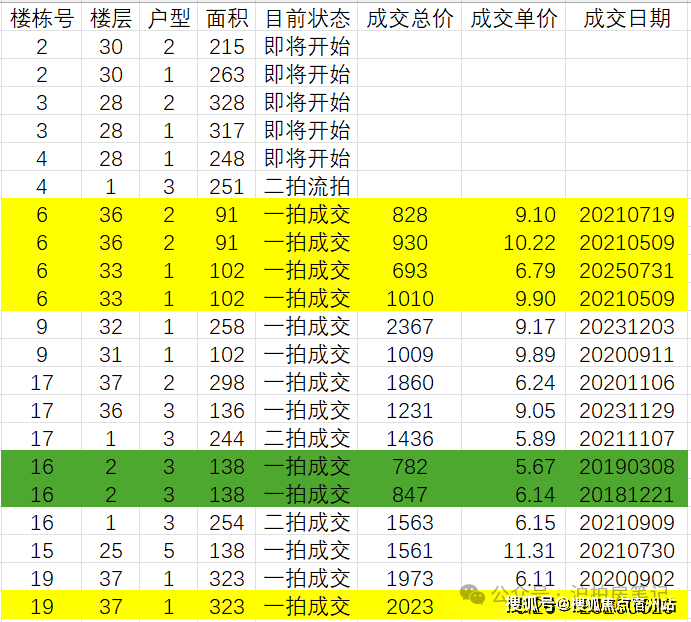Viewport: 691px width, 622px height.
Task: Select the 楼层 header cell
Action: coord(111,19)
